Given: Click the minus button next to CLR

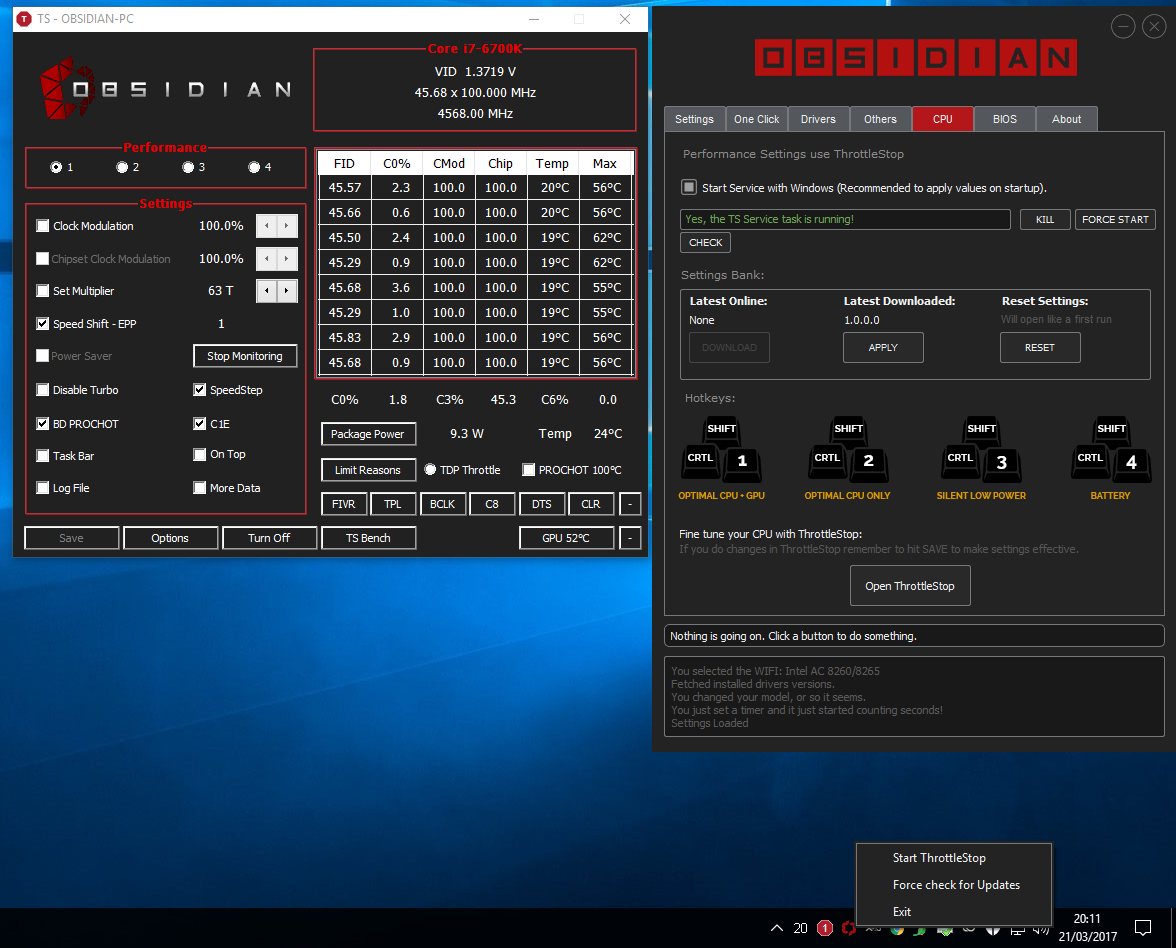Looking at the screenshot, I should coord(630,504).
